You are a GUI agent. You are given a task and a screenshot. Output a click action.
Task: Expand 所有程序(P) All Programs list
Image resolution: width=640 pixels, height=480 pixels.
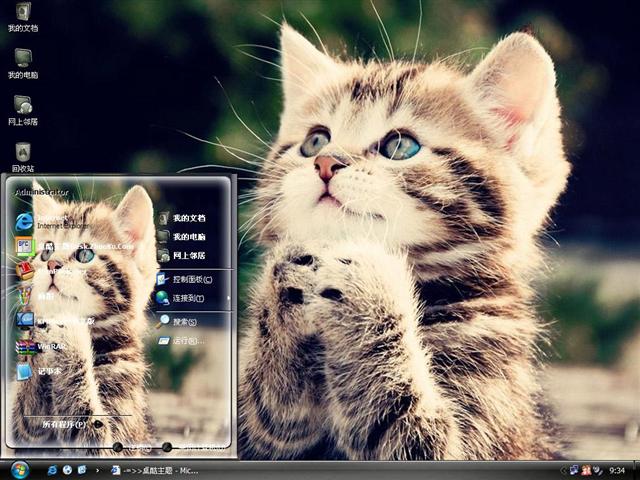click(x=72, y=424)
